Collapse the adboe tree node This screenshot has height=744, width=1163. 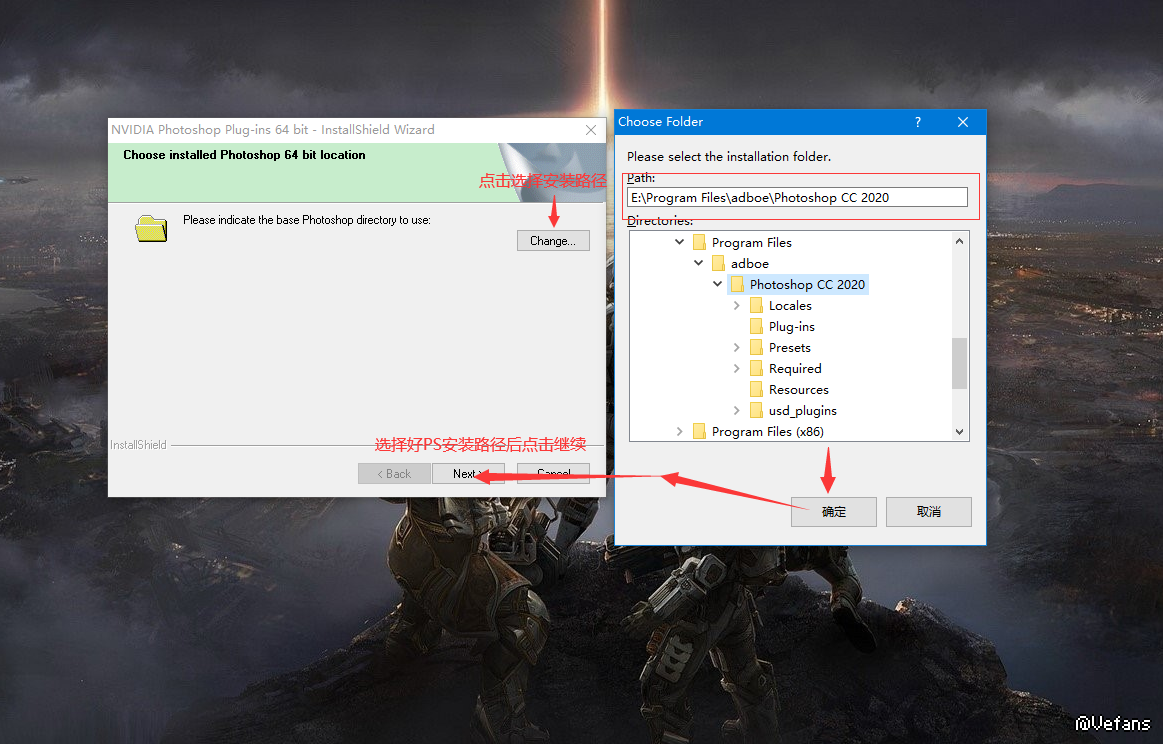[x=699, y=263]
